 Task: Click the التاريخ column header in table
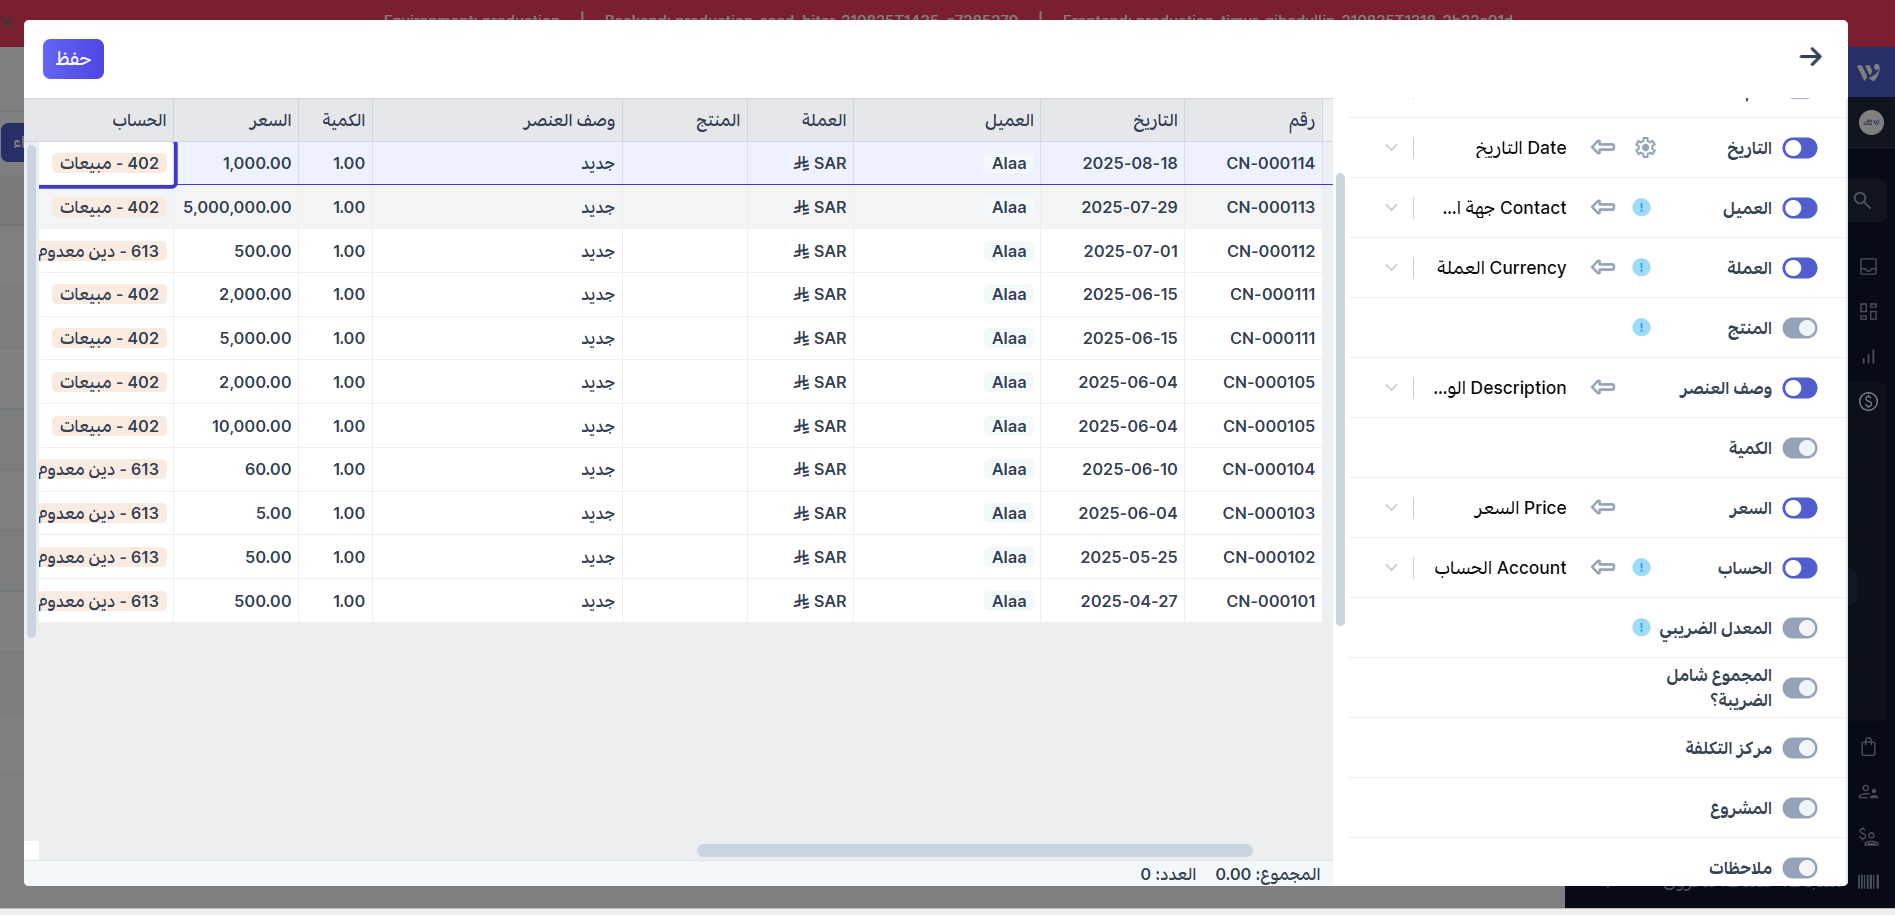pyautogui.click(x=1155, y=121)
